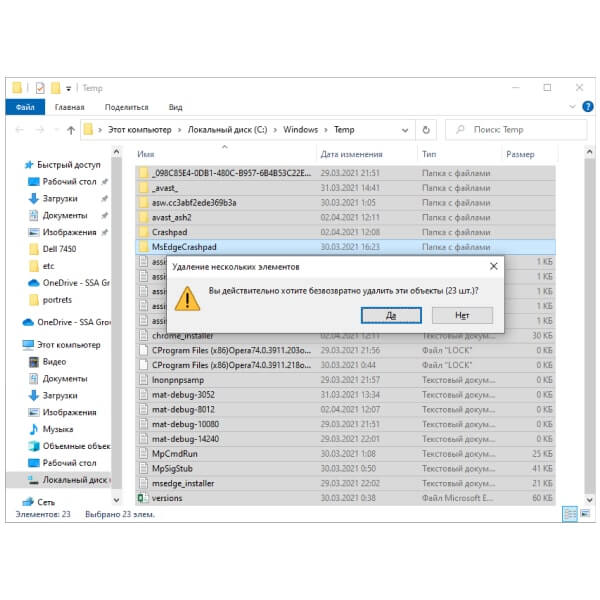Open the Файл menu
The height and width of the screenshot is (600, 600).
tap(25, 107)
